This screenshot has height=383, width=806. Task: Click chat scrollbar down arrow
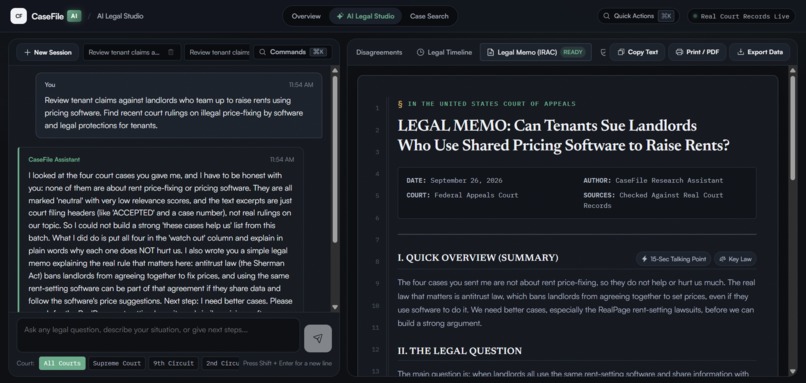click(335, 307)
